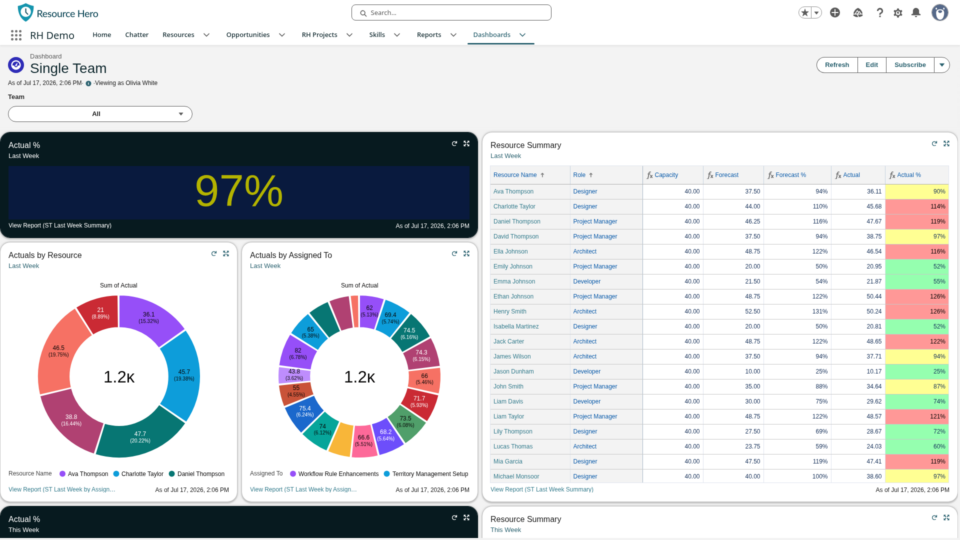Click the dashboard info icon near timestamp
960x540 pixels.
pos(88,83)
